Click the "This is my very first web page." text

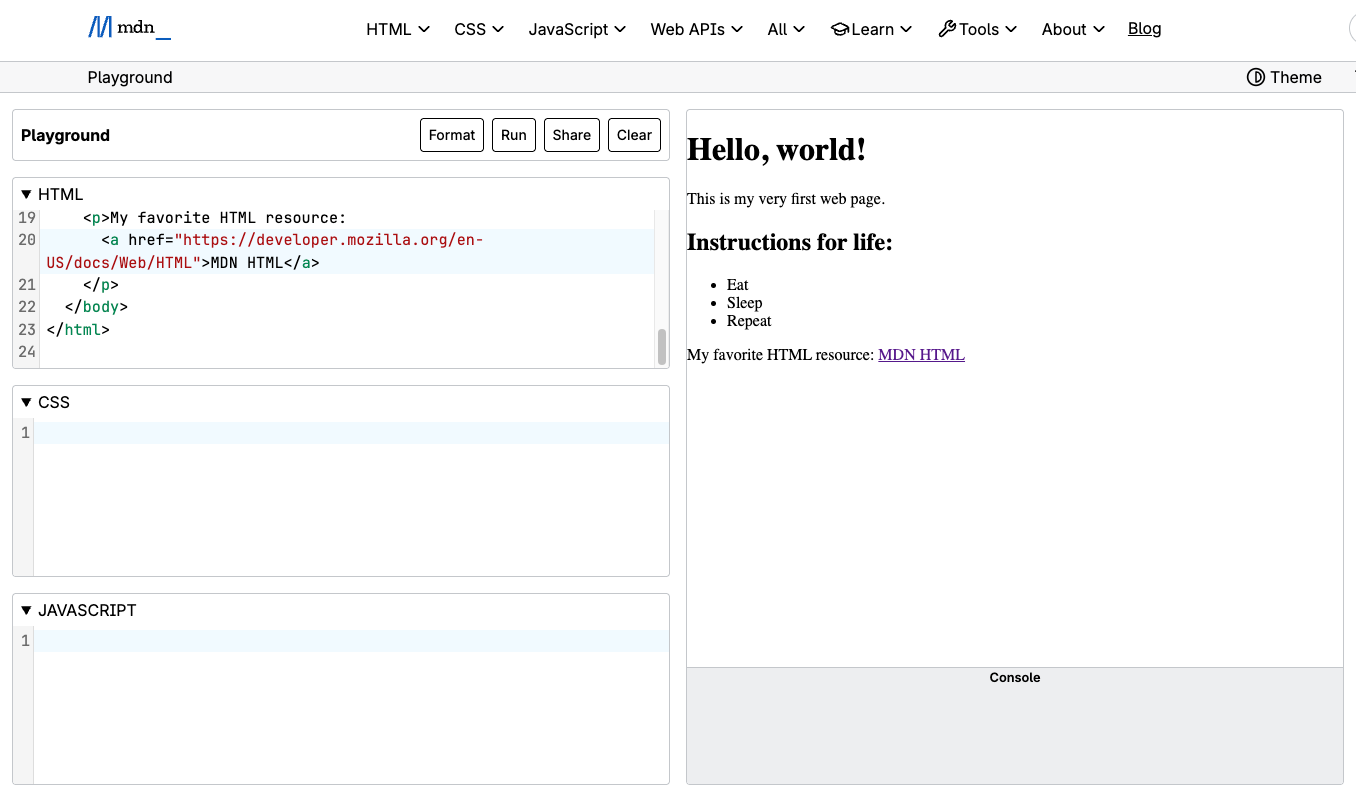[786, 199]
